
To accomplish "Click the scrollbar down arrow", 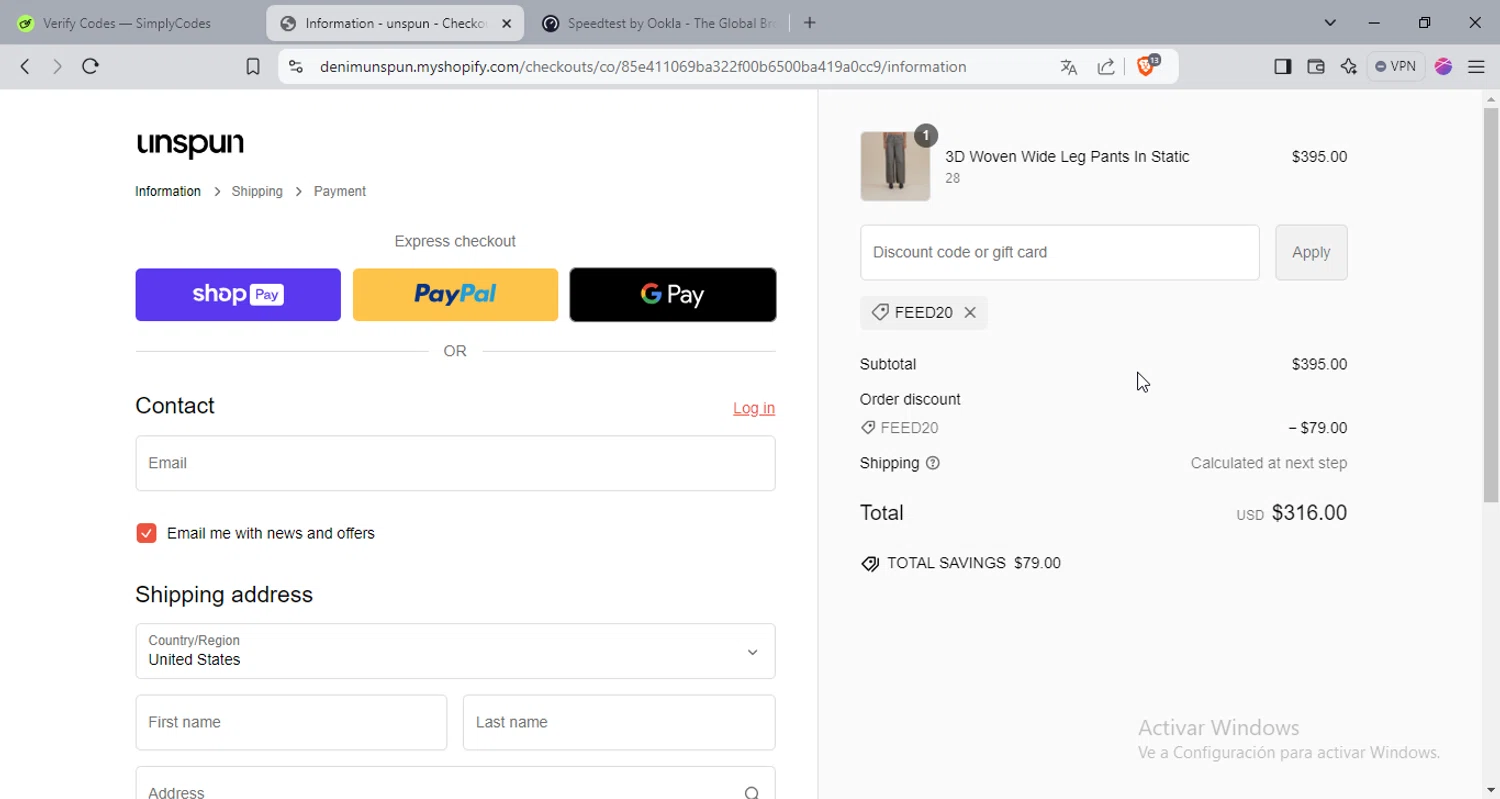I will [x=1491, y=790].
